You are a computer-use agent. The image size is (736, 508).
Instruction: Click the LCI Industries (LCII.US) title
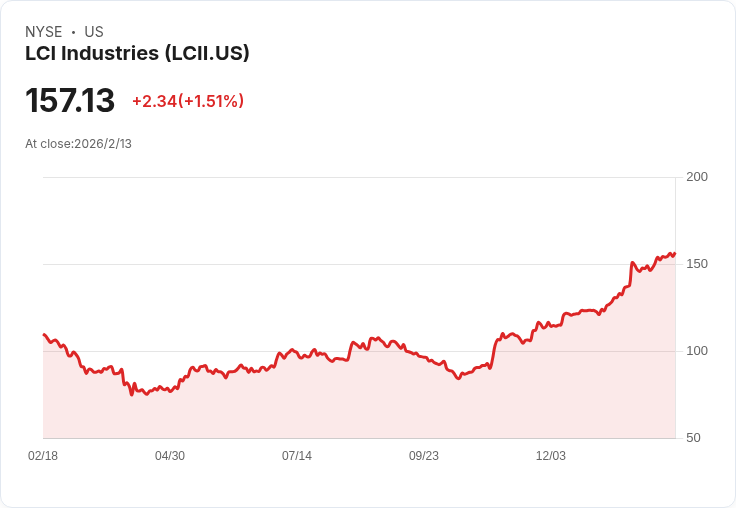click(x=137, y=53)
